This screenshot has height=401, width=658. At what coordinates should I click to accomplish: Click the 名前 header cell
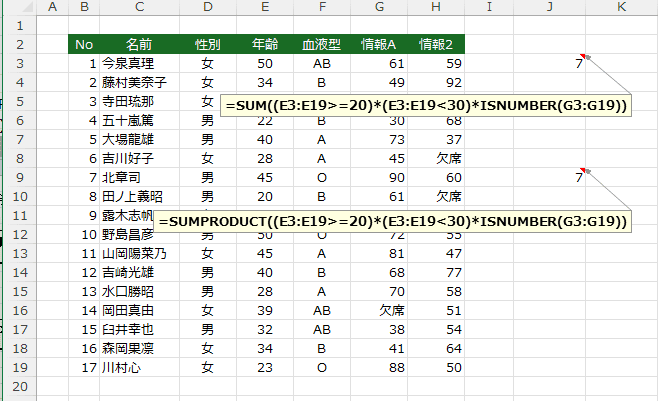pos(139,44)
